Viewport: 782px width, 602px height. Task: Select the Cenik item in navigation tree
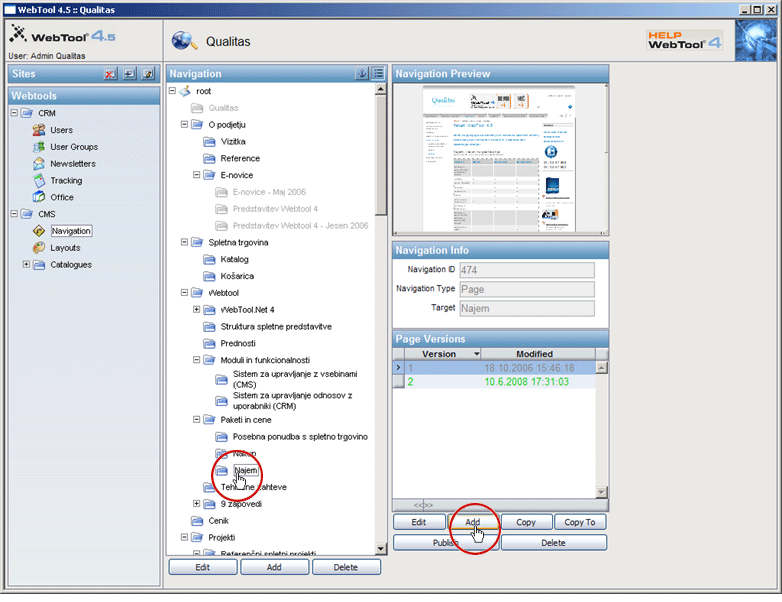219,521
